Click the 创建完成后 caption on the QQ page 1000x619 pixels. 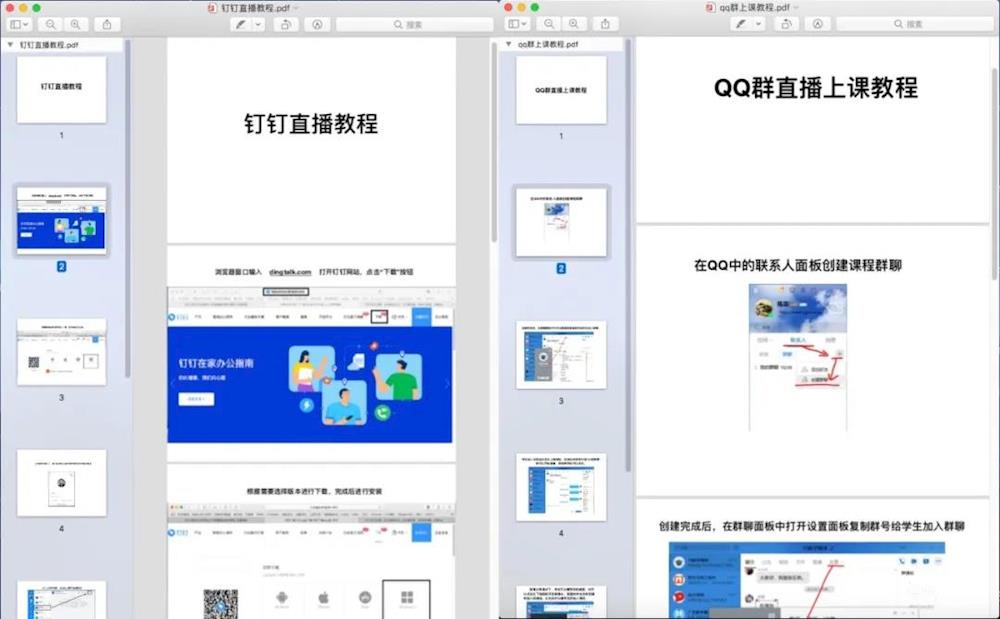pyautogui.click(x=811, y=526)
